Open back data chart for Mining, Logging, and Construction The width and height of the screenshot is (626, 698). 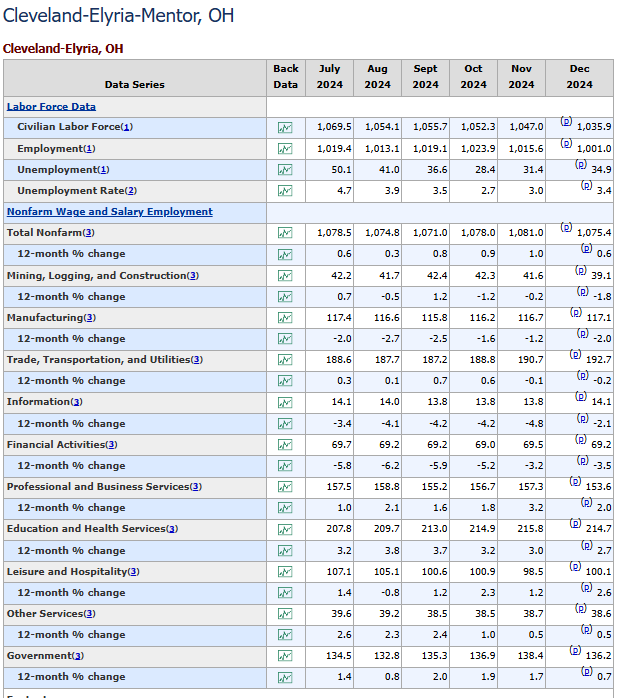pyautogui.click(x=285, y=276)
